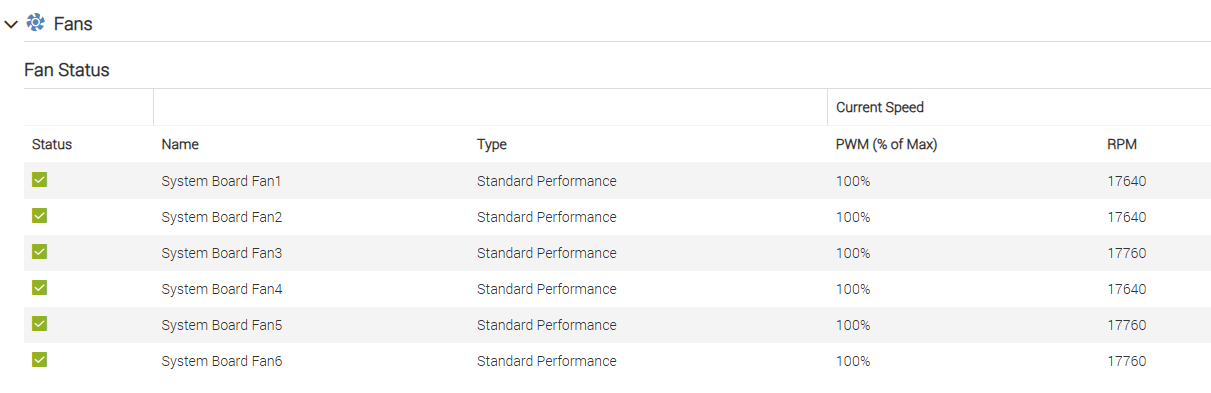Click the blue fan icon beside Fans
1211x393 pixels.
pos(36,22)
